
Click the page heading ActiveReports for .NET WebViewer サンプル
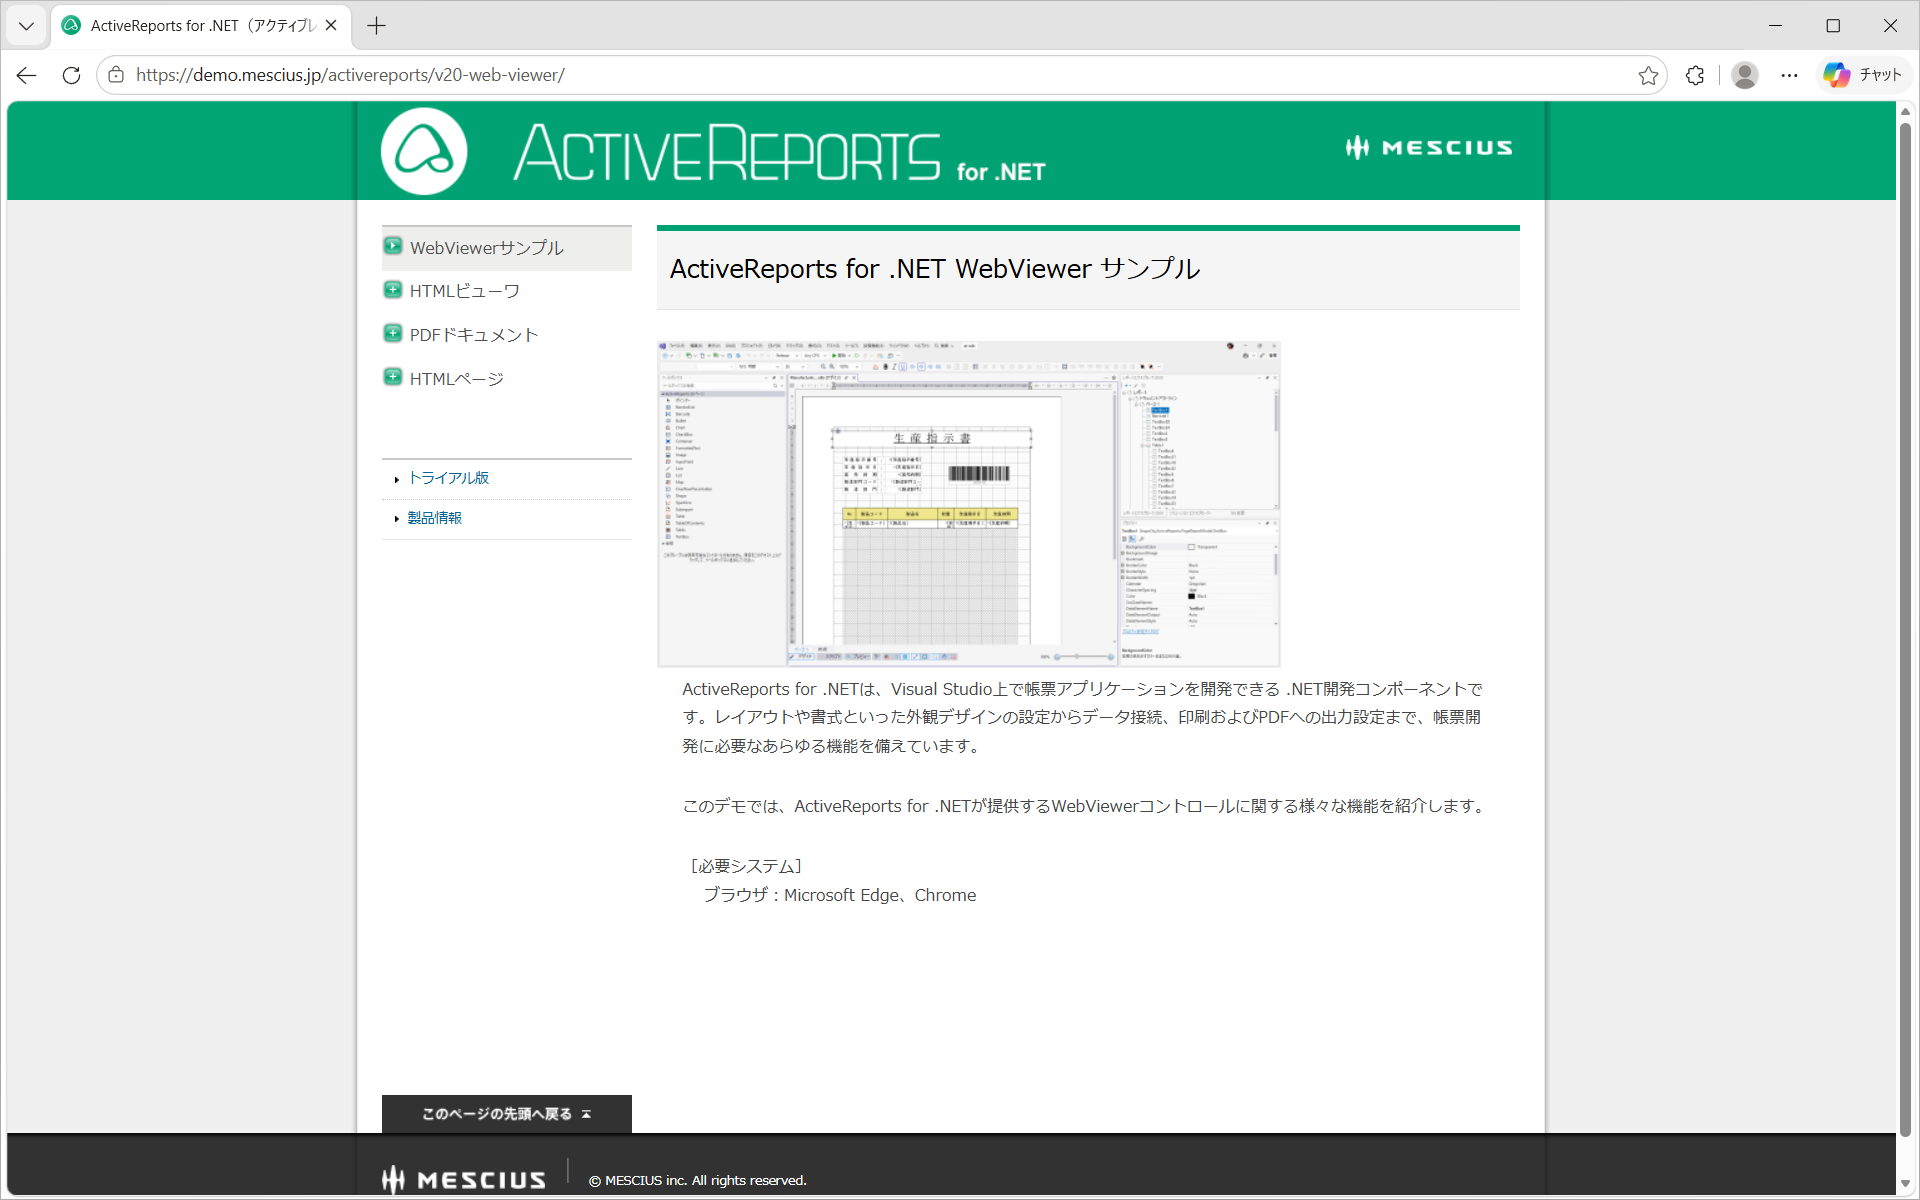pyautogui.click(x=935, y=269)
